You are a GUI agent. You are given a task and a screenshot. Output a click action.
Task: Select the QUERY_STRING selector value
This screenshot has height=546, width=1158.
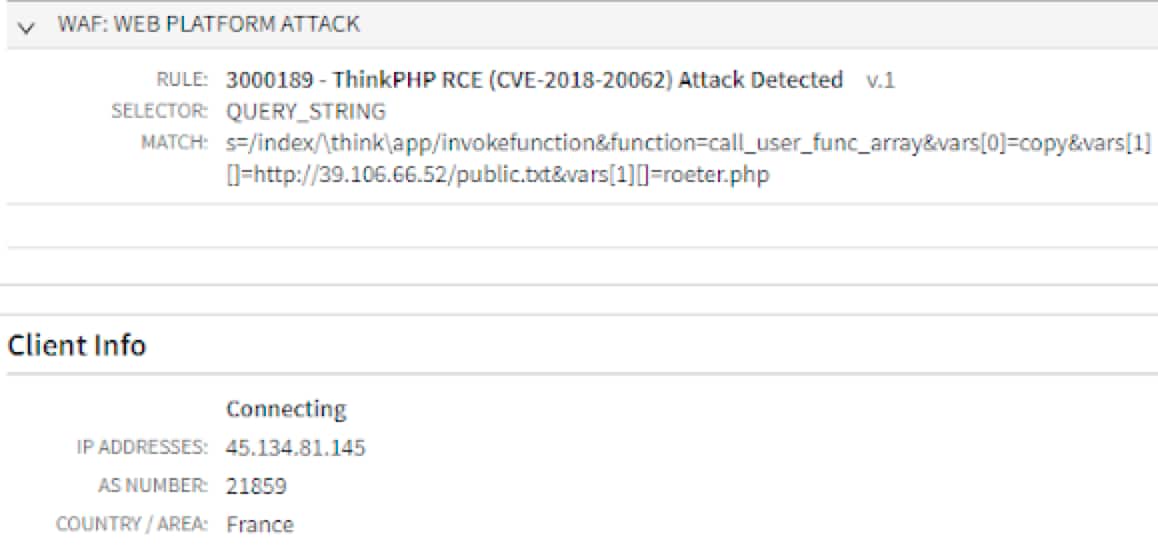coord(306,111)
